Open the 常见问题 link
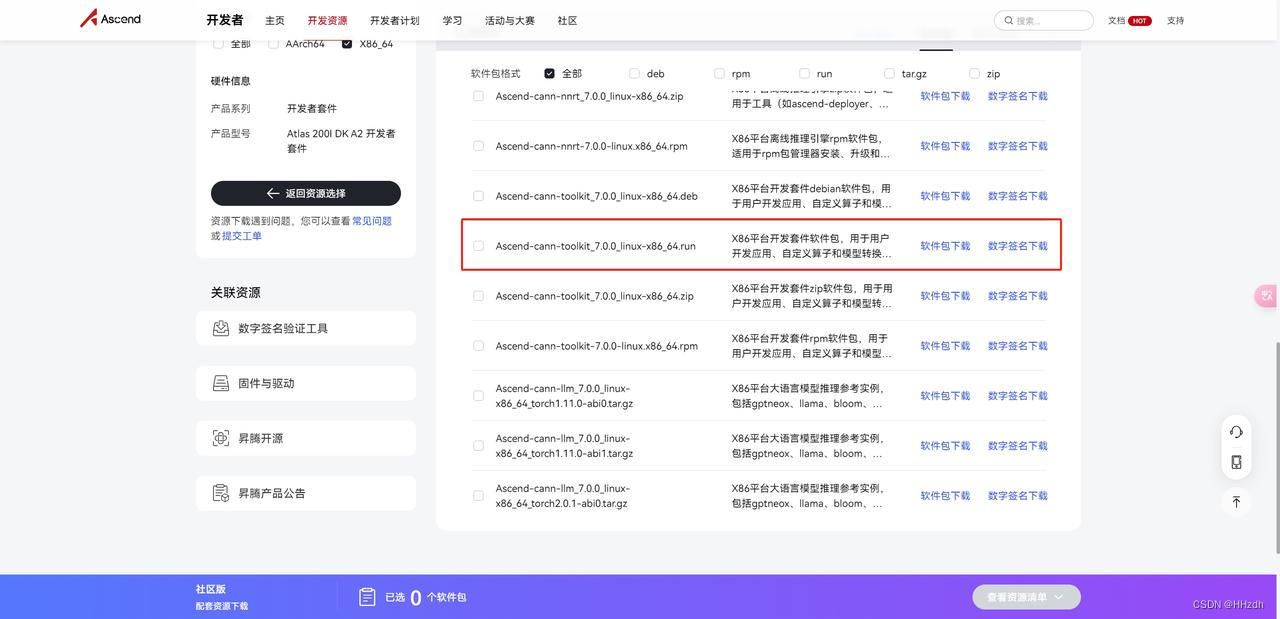Screen dimensions: 1280x619 372,221
